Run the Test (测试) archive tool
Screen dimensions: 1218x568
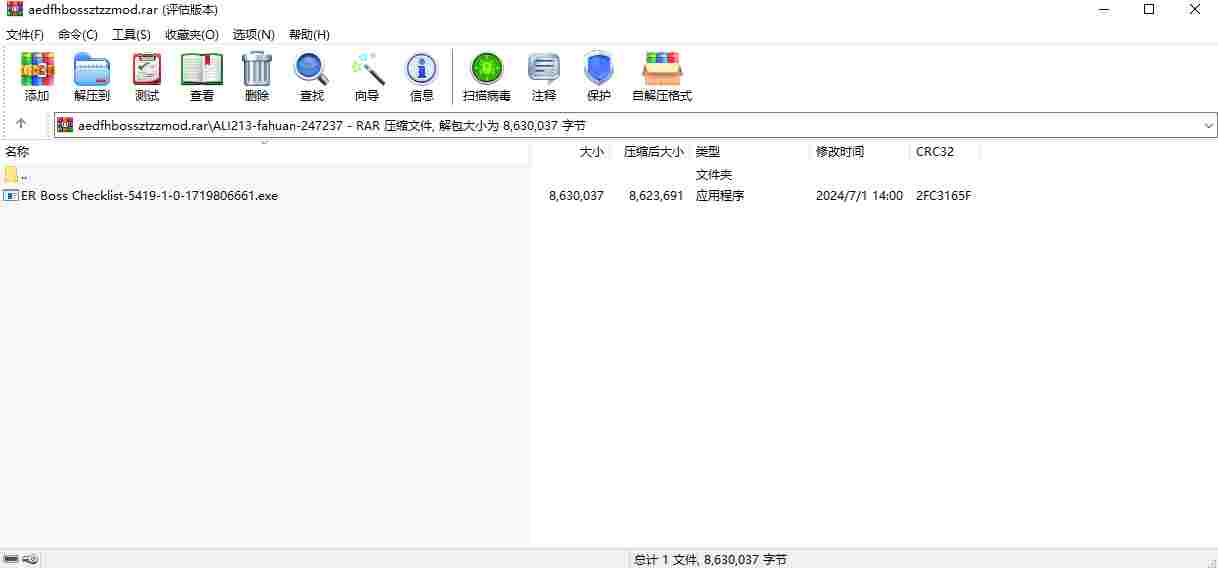tap(147, 77)
